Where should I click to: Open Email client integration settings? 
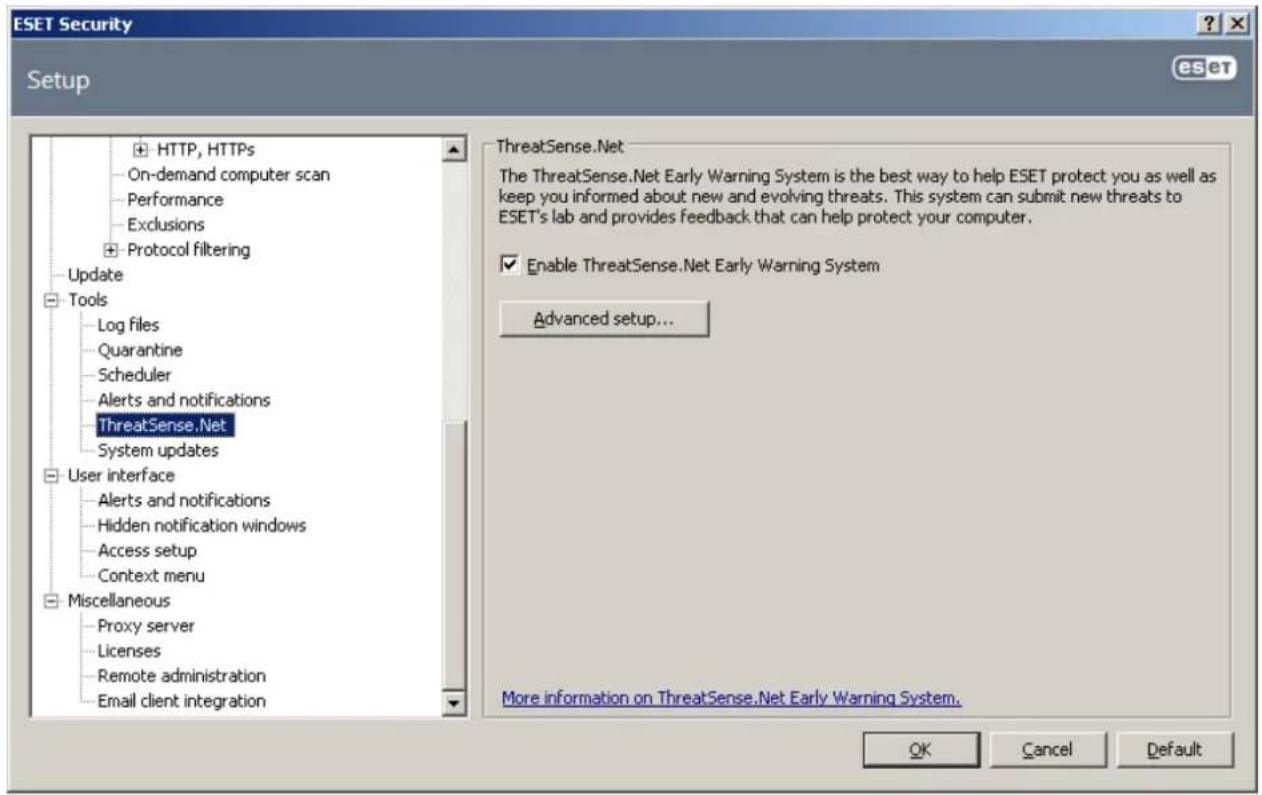click(182, 701)
